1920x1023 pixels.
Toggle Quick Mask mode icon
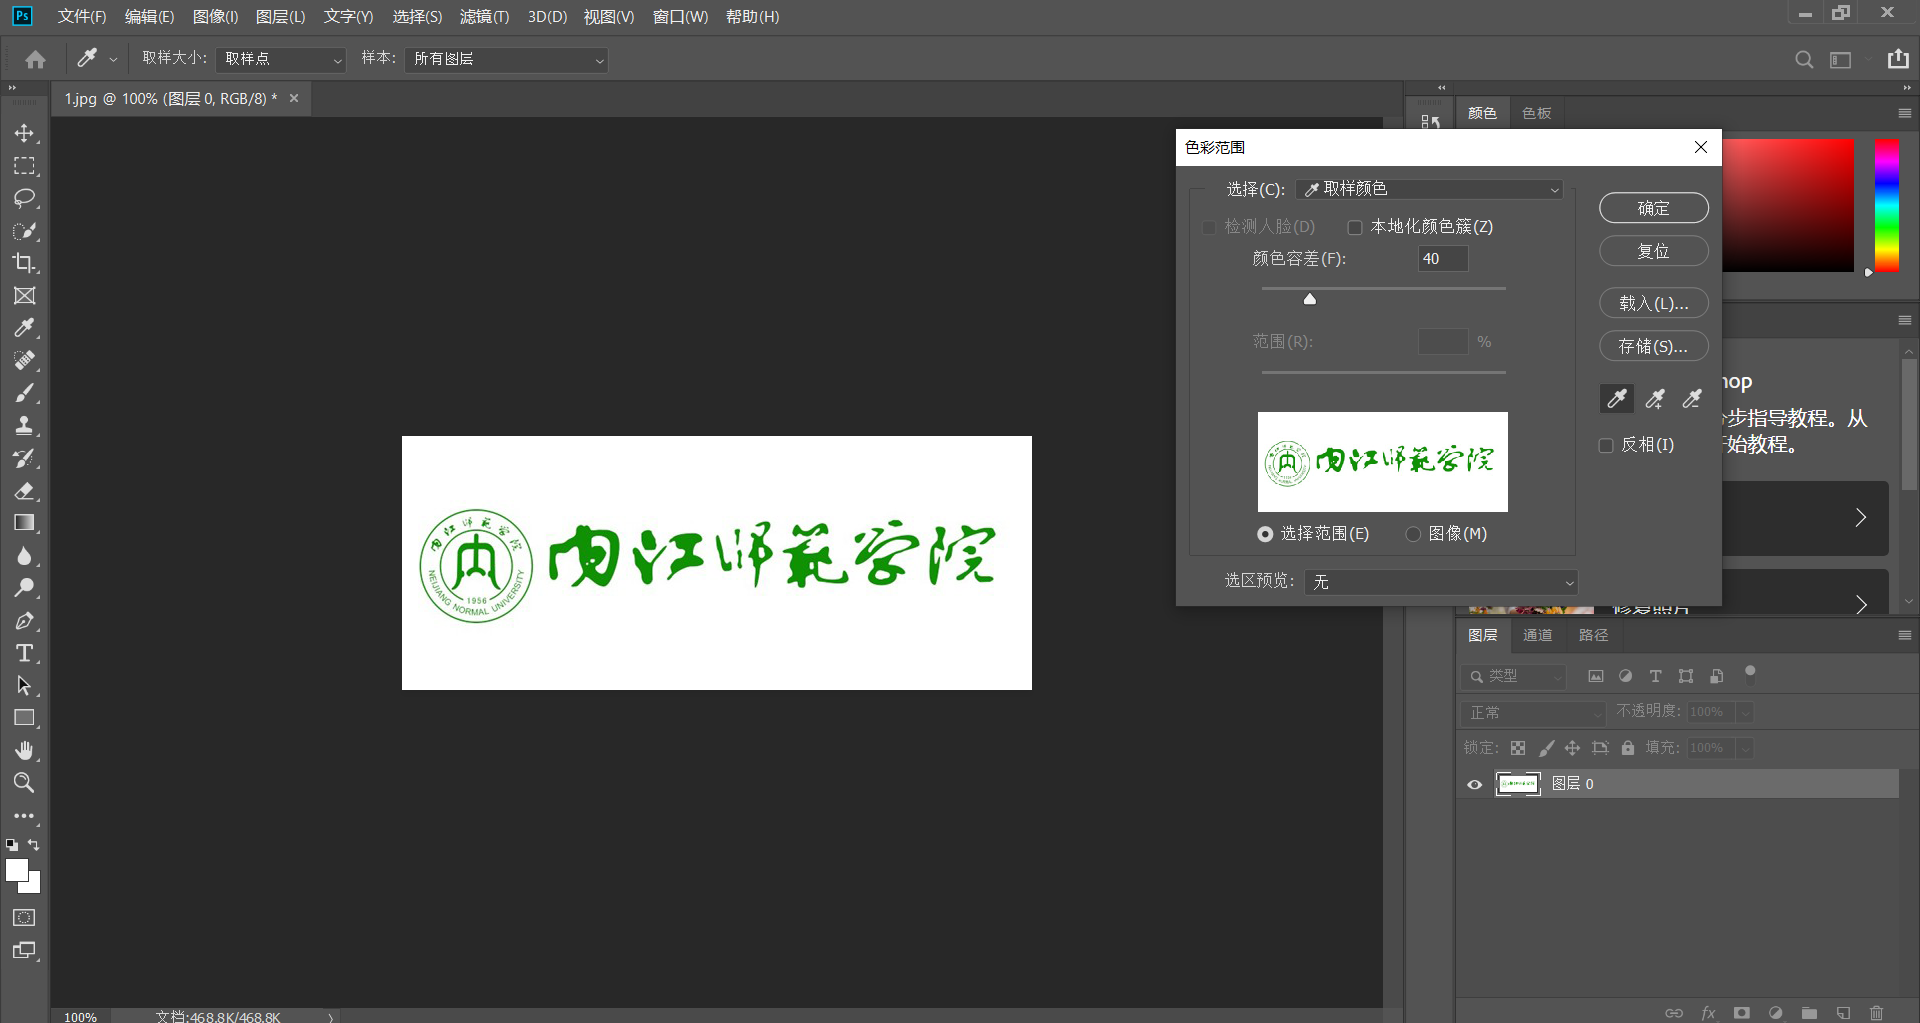pos(24,918)
